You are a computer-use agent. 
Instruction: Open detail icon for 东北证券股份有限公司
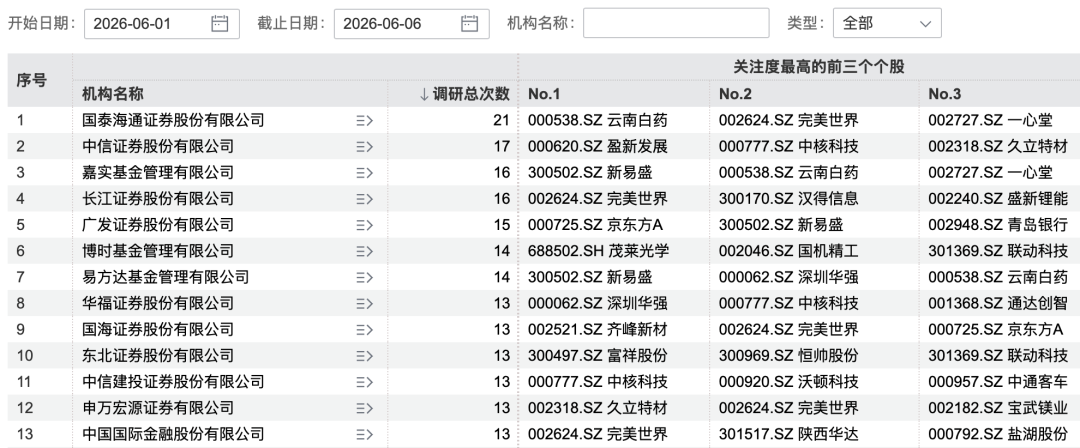click(364, 356)
